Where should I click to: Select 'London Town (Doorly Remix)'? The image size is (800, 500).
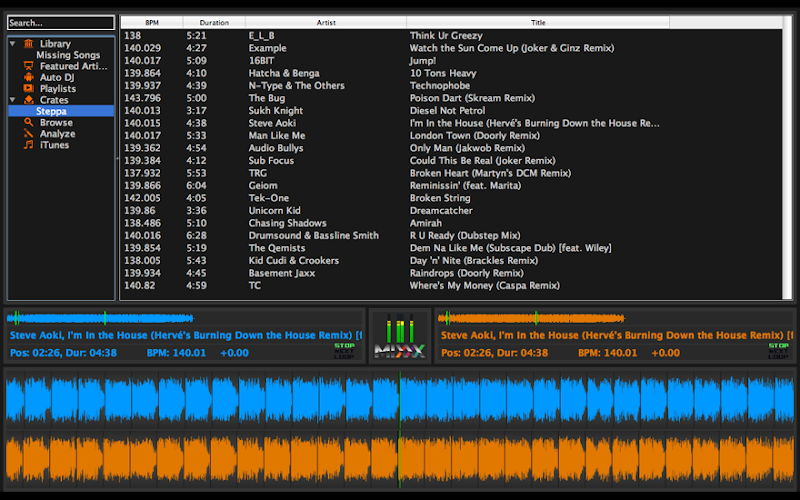tap(474, 136)
